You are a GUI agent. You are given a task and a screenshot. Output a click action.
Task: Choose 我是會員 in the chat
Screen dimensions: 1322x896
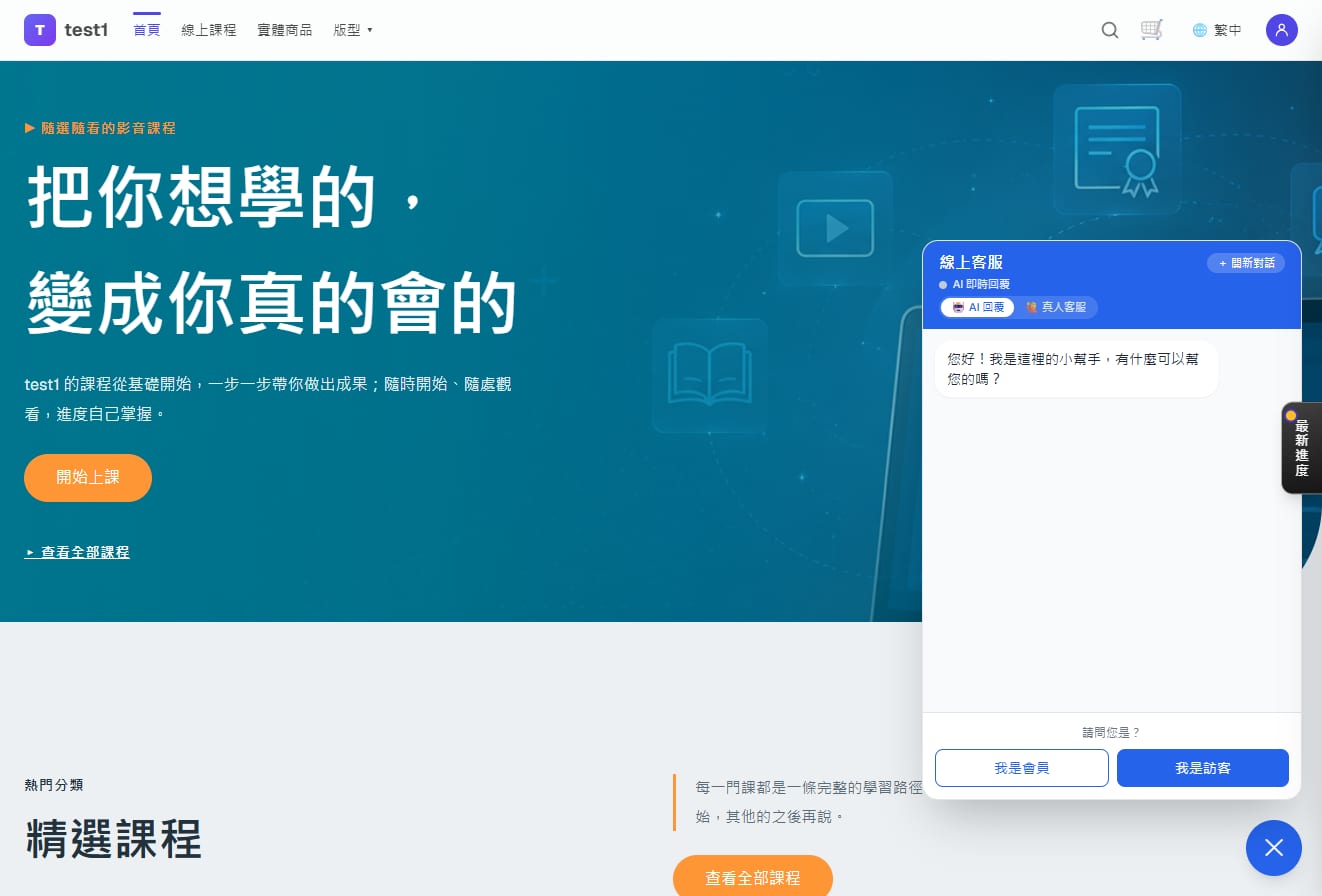click(x=1022, y=768)
